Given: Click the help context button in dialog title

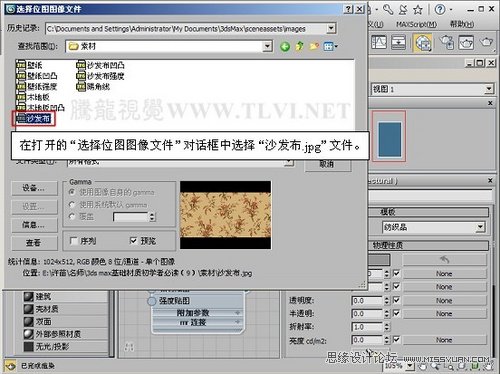Looking at the screenshot, I should 348,9.
